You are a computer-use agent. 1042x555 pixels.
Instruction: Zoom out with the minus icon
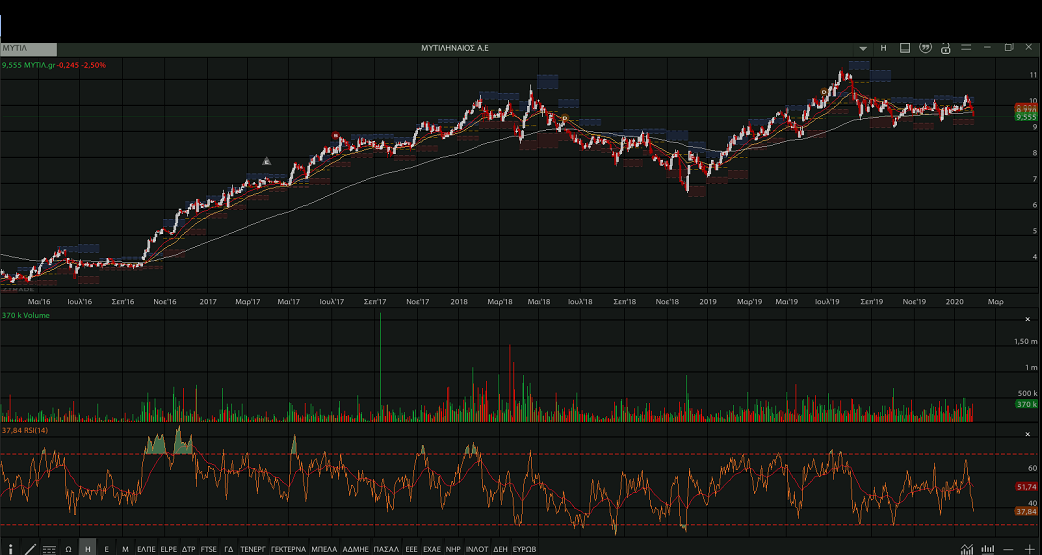1010,548
